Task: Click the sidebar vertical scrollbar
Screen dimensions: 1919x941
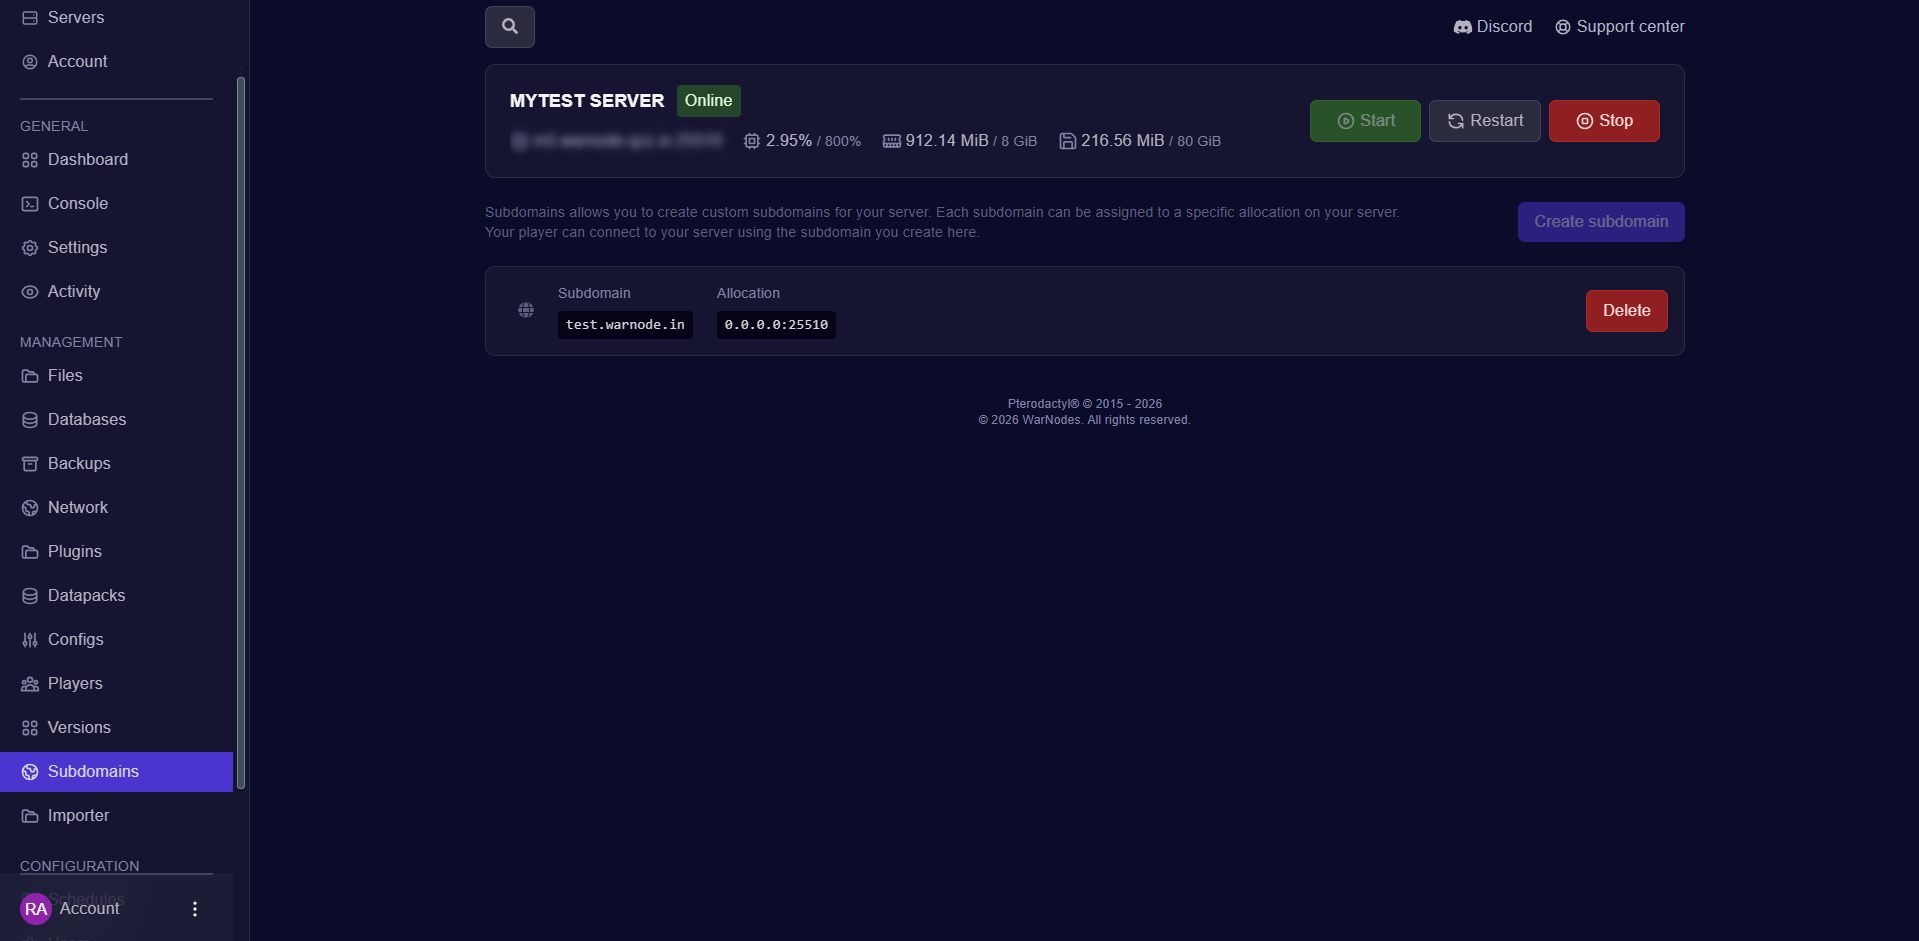Action: click(x=240, y=432)
